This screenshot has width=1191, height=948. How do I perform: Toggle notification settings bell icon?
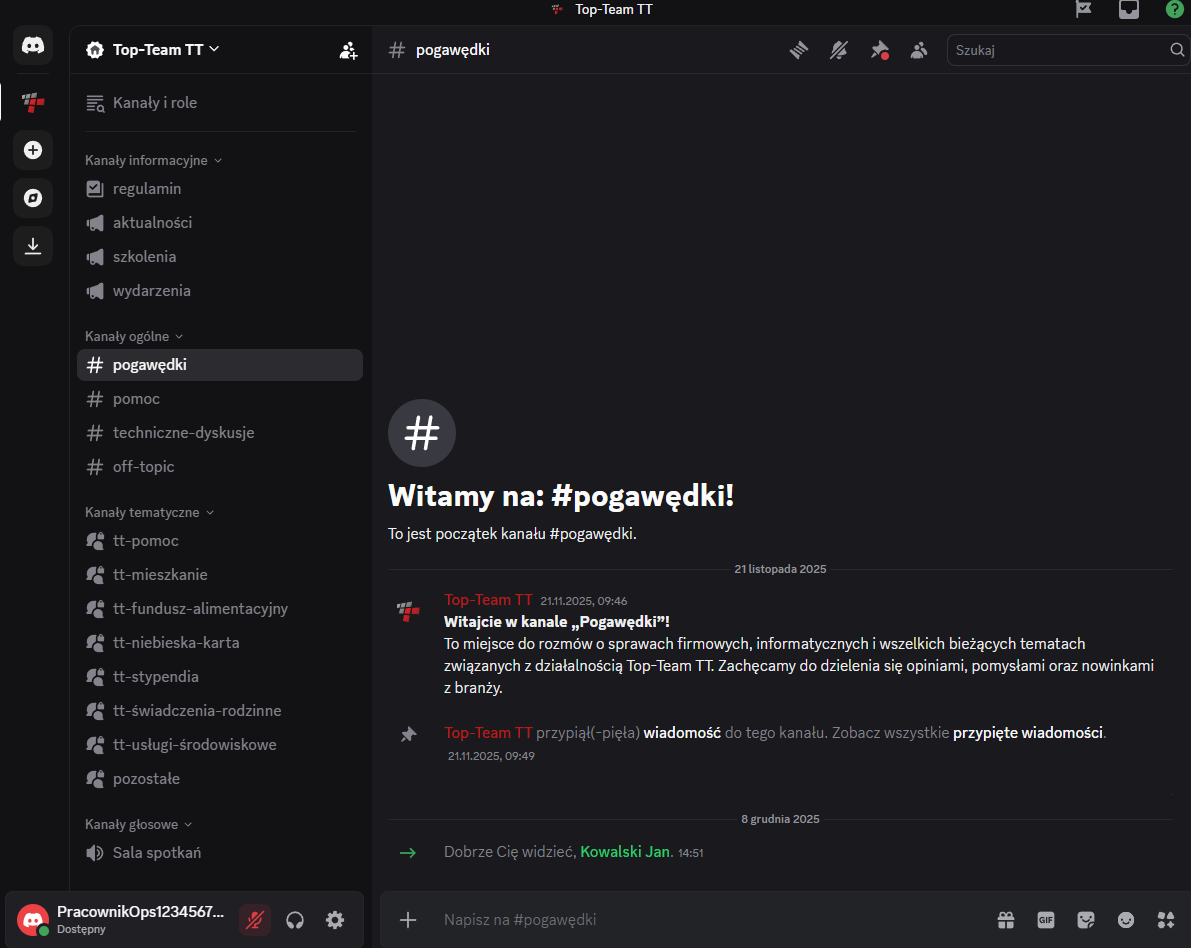(839, 50)
